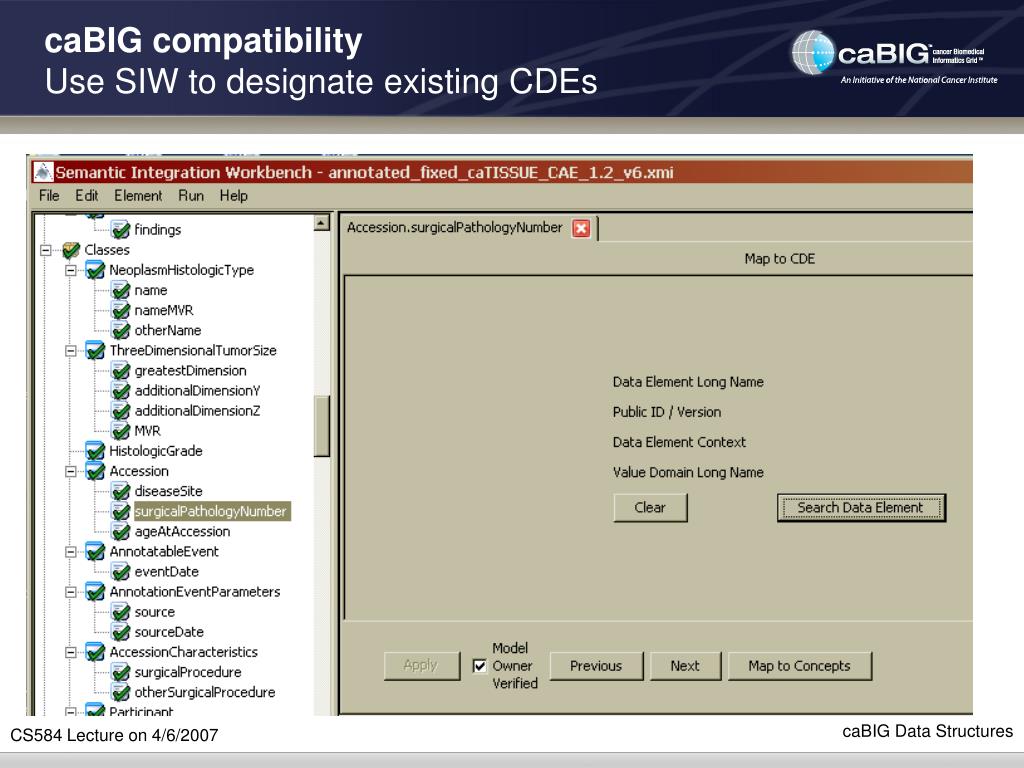This screenshot has height=768, width=1024.
Task: Open the Help menu
Action: coord(233,196)
